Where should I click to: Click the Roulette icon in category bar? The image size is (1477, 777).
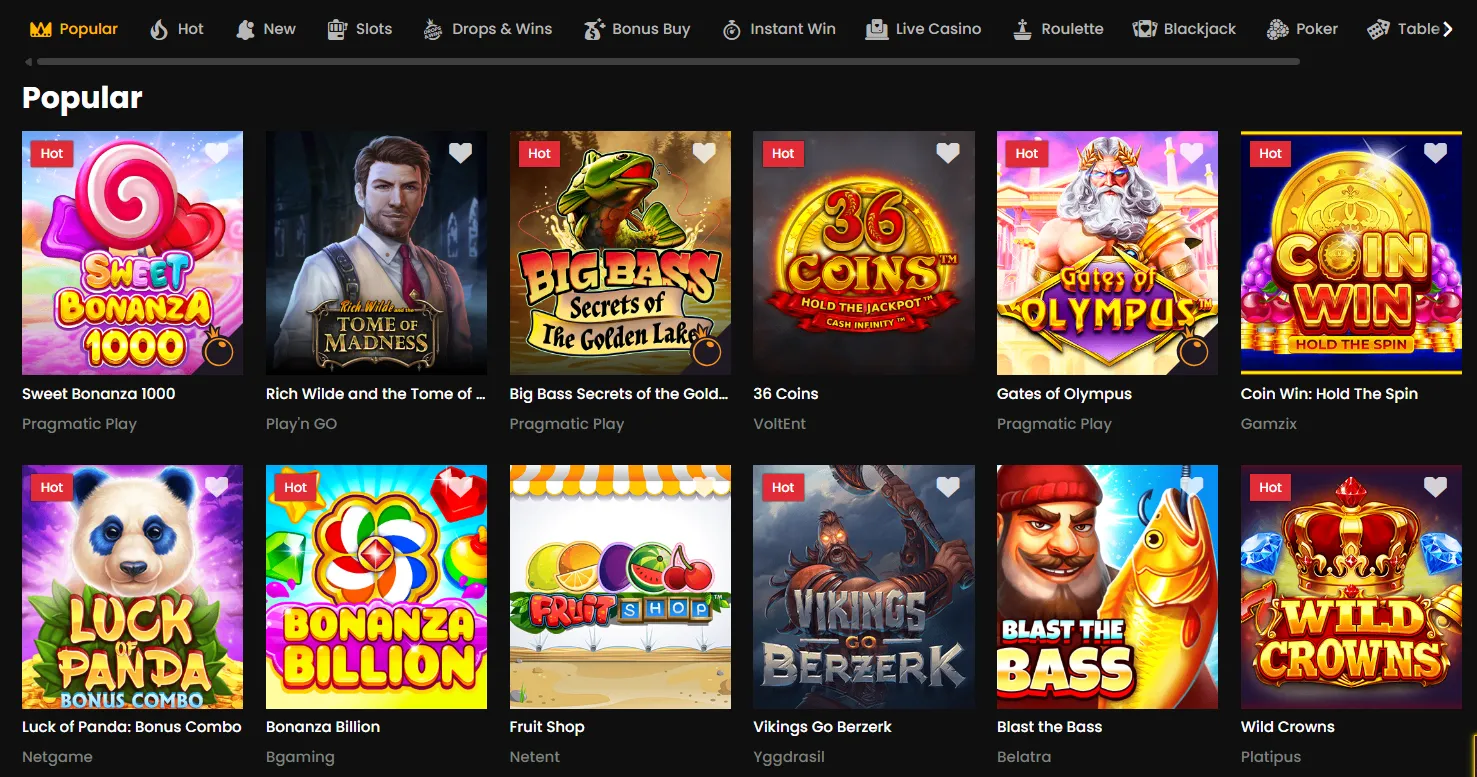(x=1022, y=29)
